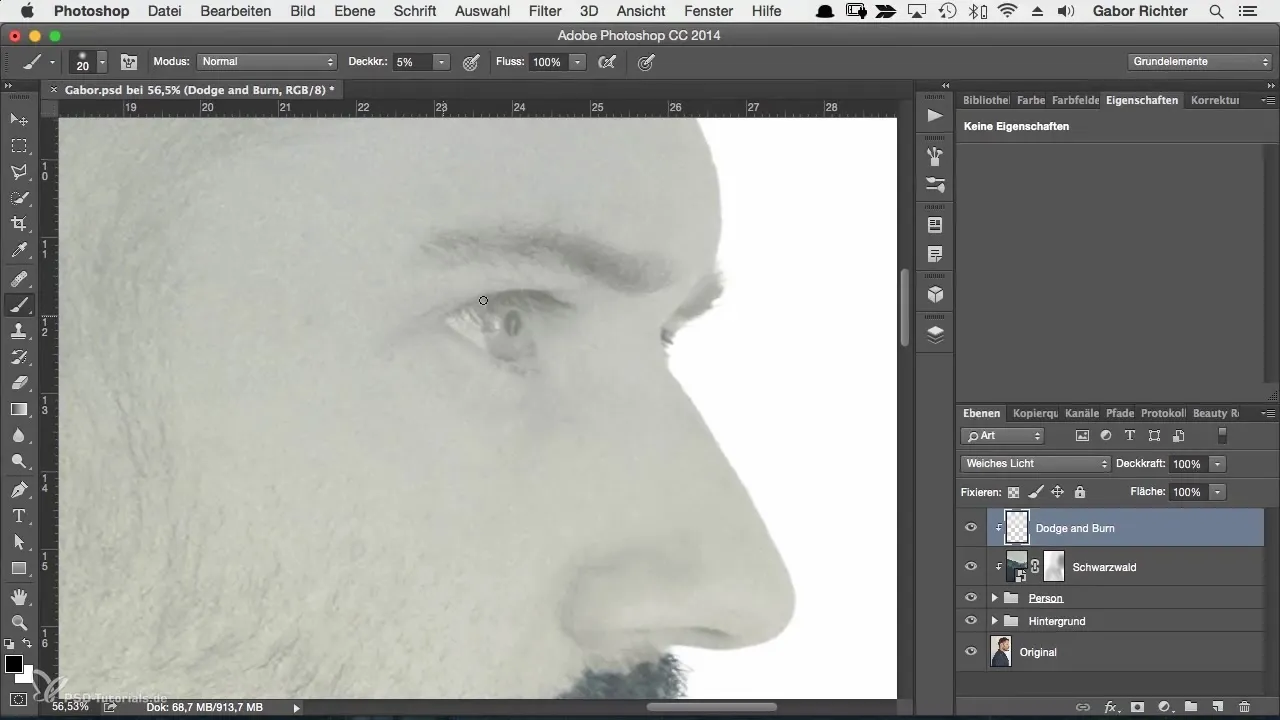Switch to the Kanäle tab
This screenshot has width=1280, height=720.
click(x=1082, y=413)
